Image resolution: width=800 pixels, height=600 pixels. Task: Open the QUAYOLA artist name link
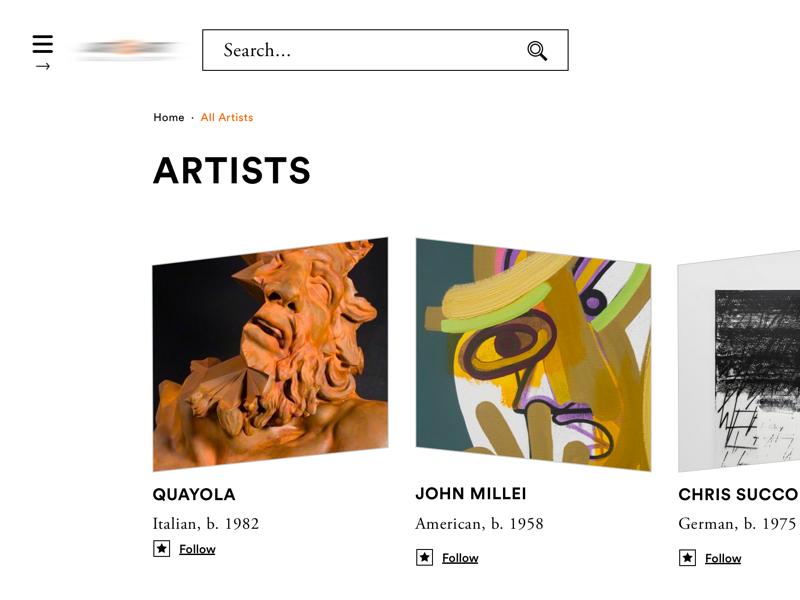(194, 494)
